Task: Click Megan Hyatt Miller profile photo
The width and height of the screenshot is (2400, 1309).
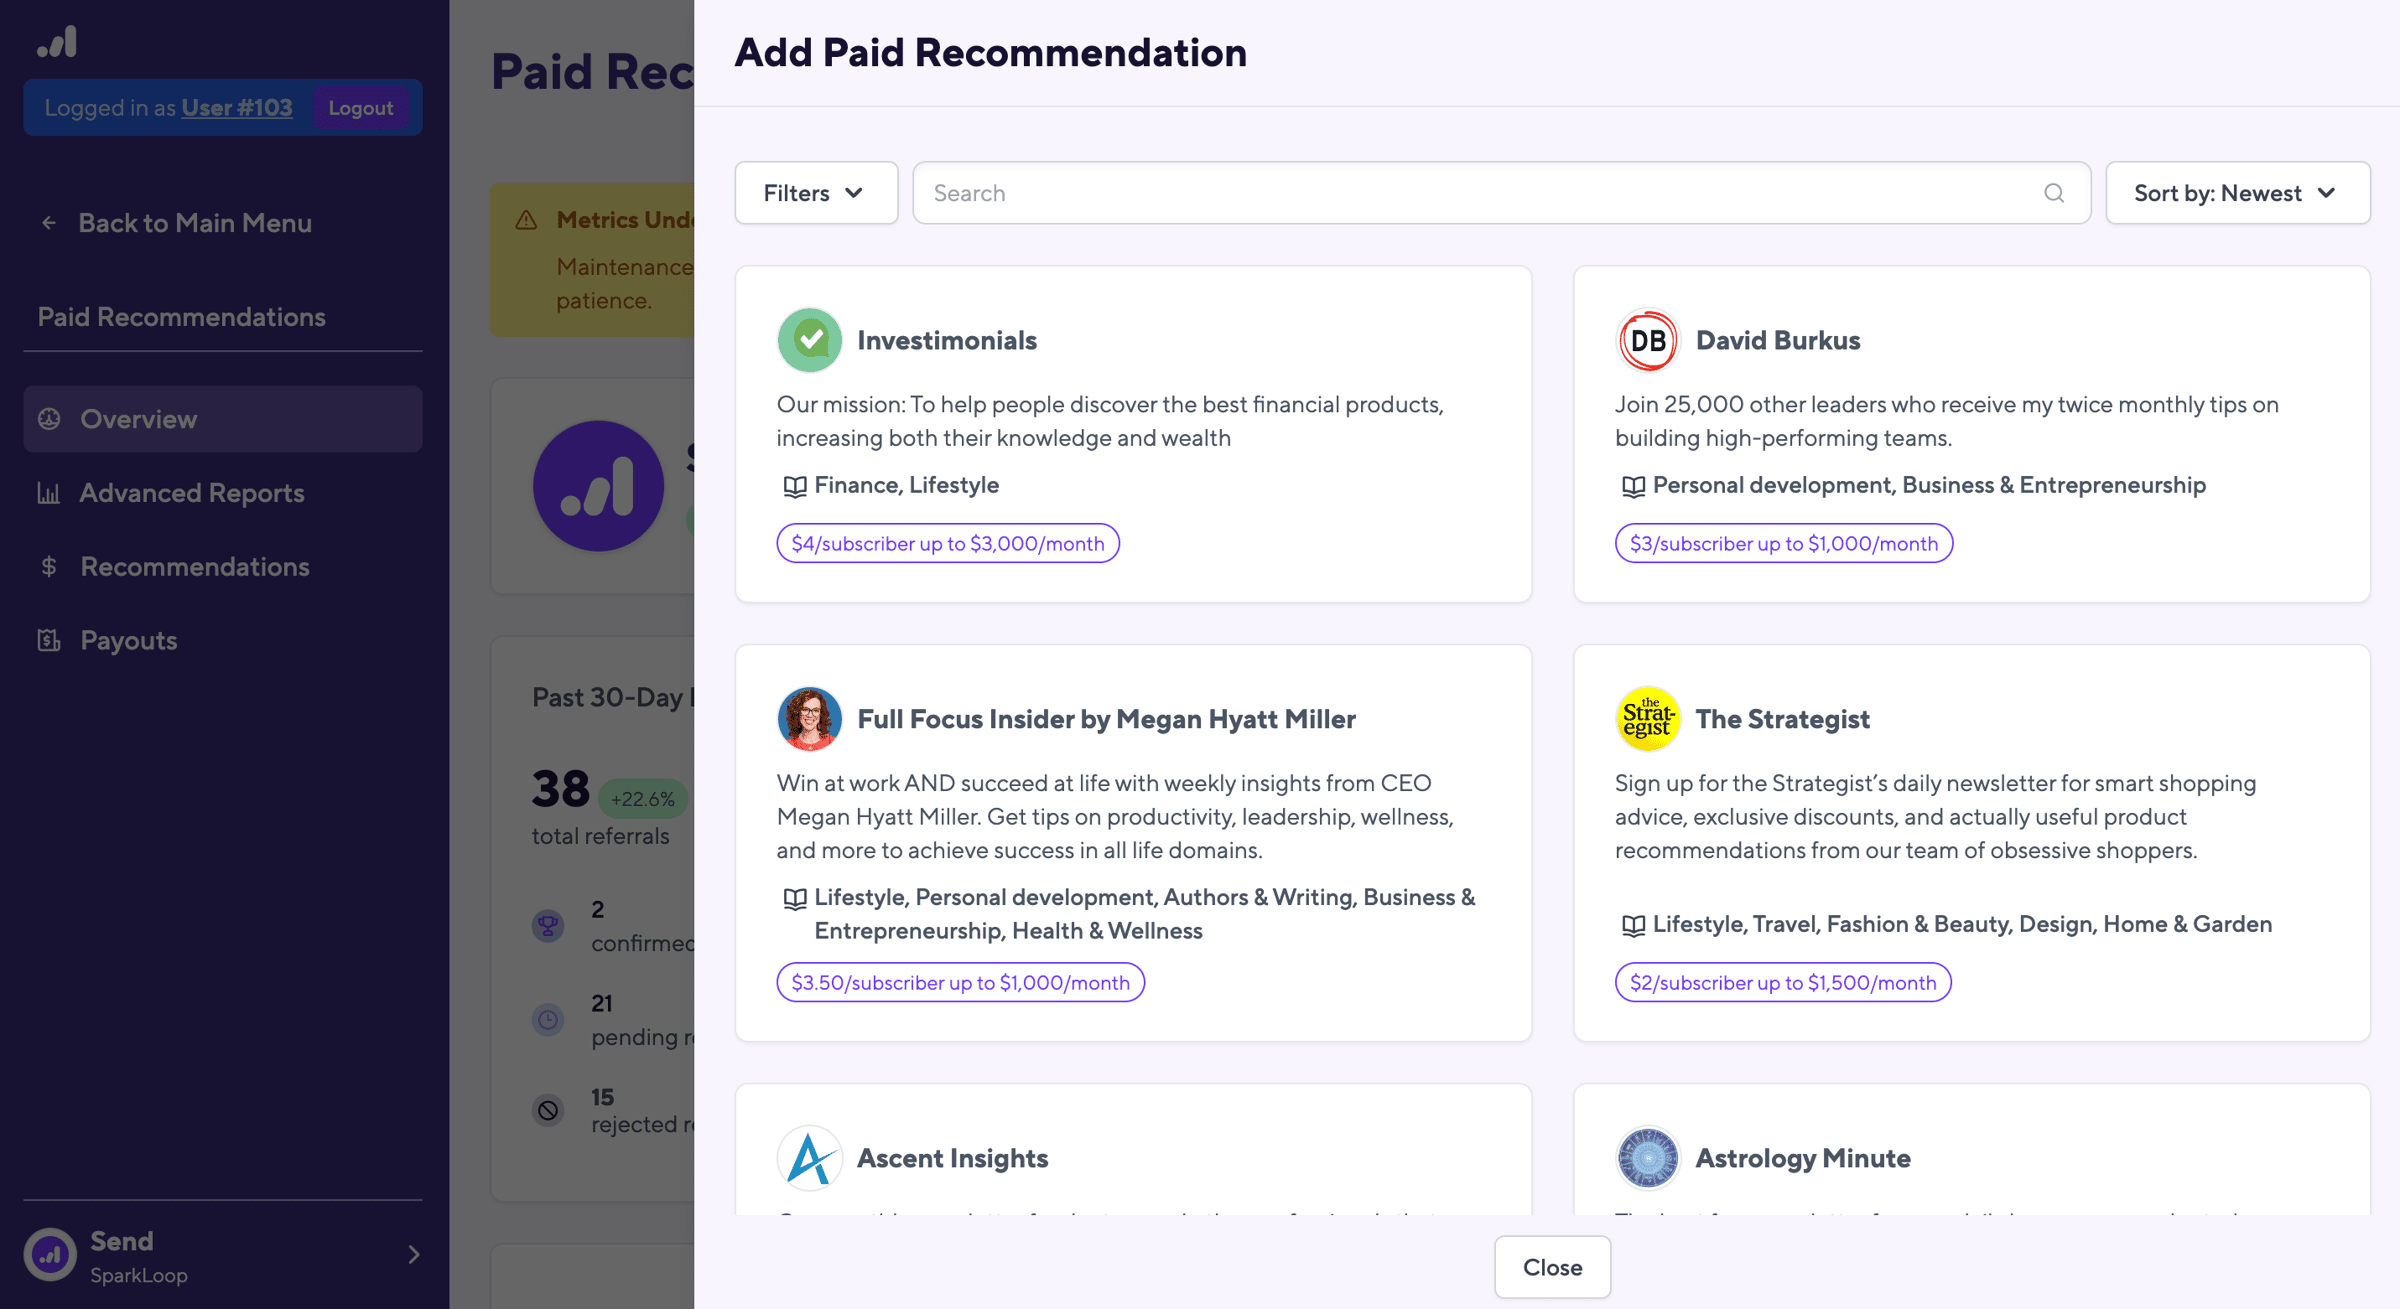Action: coord(809,719)
